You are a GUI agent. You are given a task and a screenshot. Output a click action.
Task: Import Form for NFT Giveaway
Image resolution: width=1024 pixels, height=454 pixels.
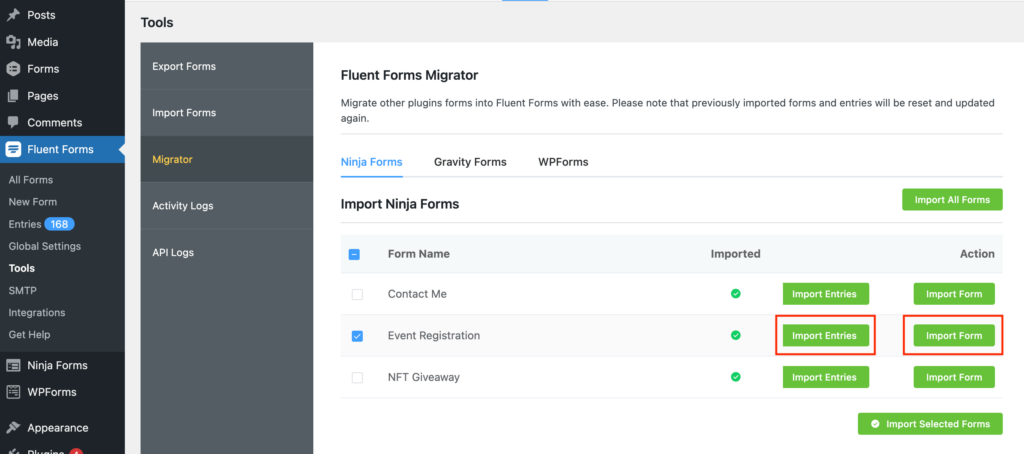coord(954,377)
